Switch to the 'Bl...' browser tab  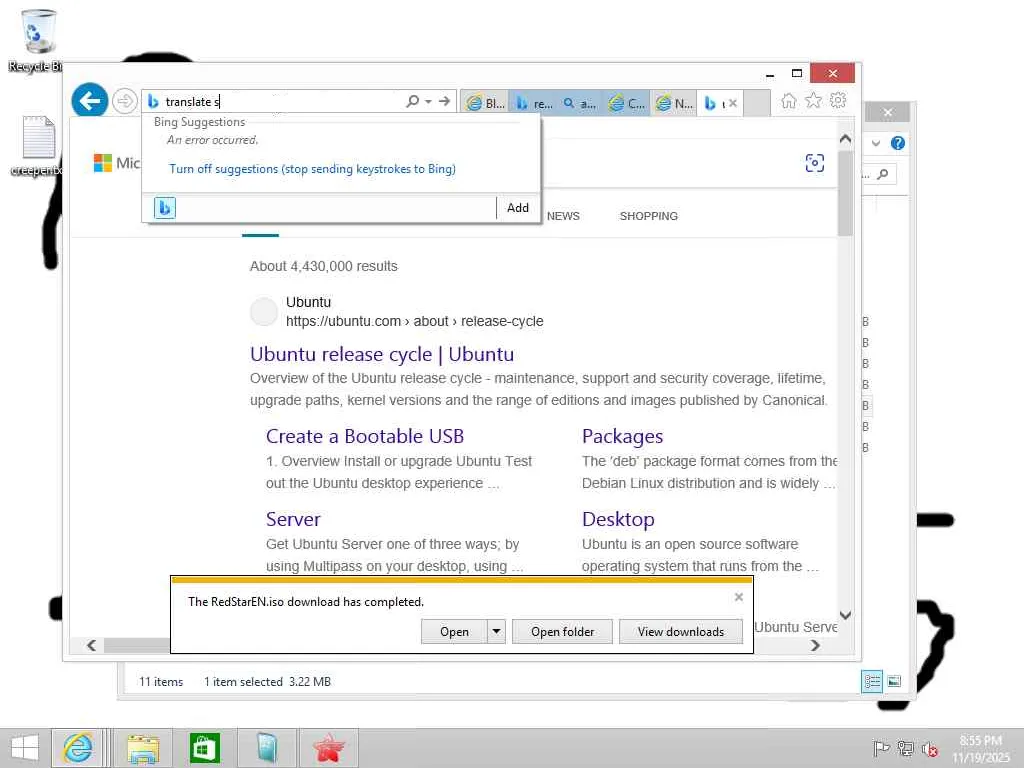pos(485,103)
